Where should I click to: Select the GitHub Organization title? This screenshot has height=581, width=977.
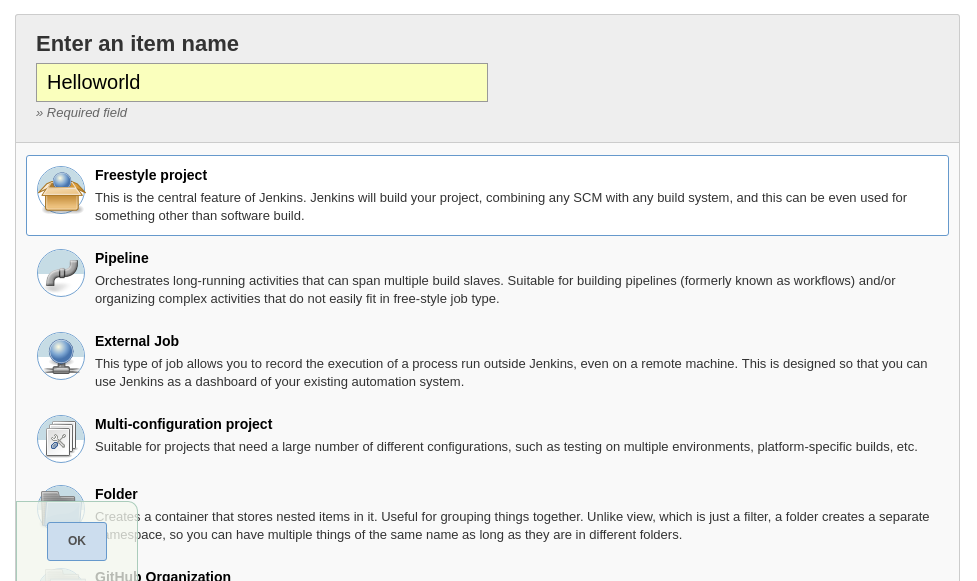coord(163,575)
